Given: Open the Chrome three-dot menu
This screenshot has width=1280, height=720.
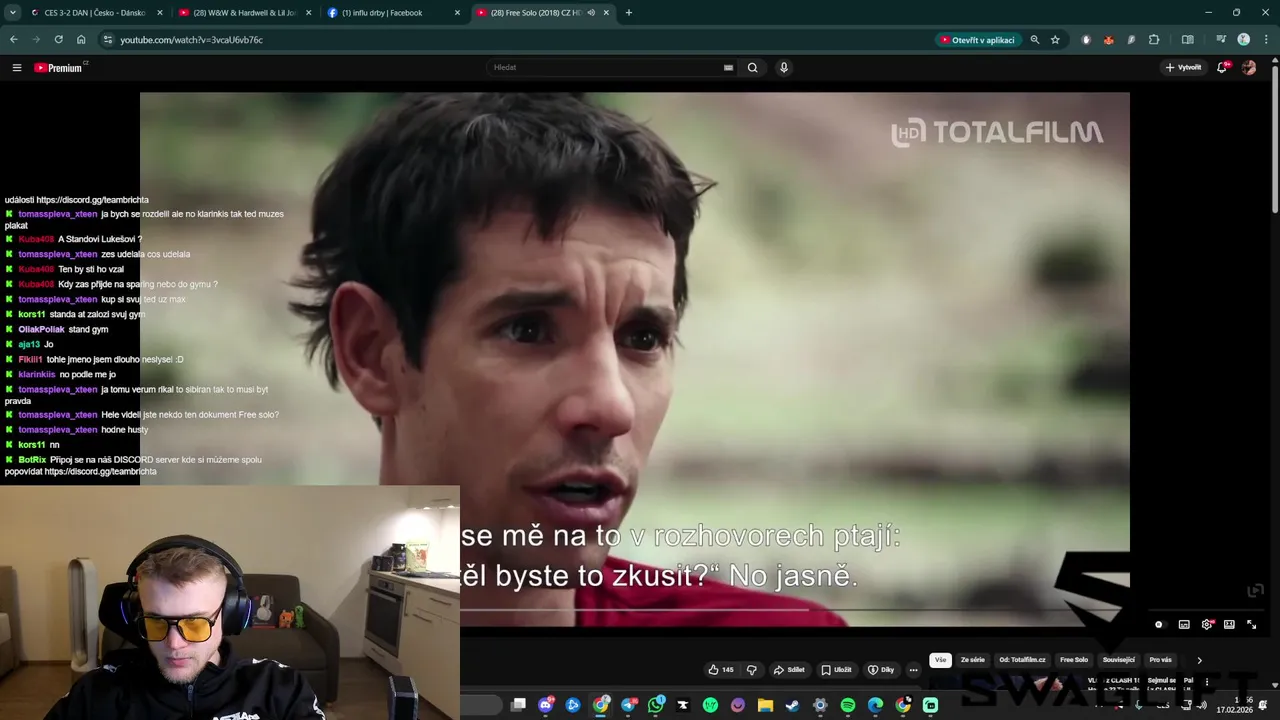Looking at the screenshot, I should (1265, 40).
